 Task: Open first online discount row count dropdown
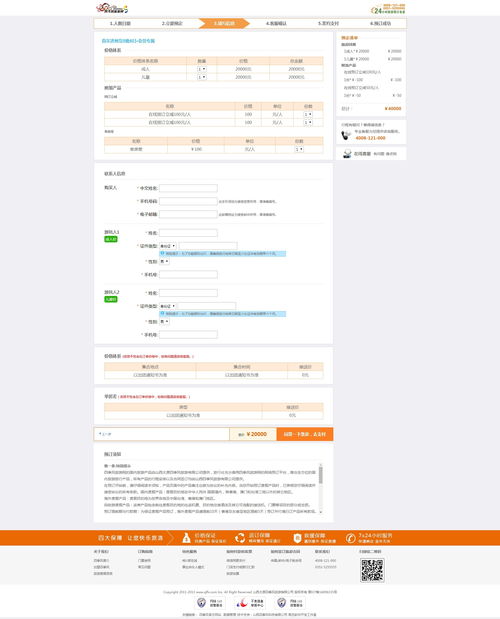coord(308,114)
